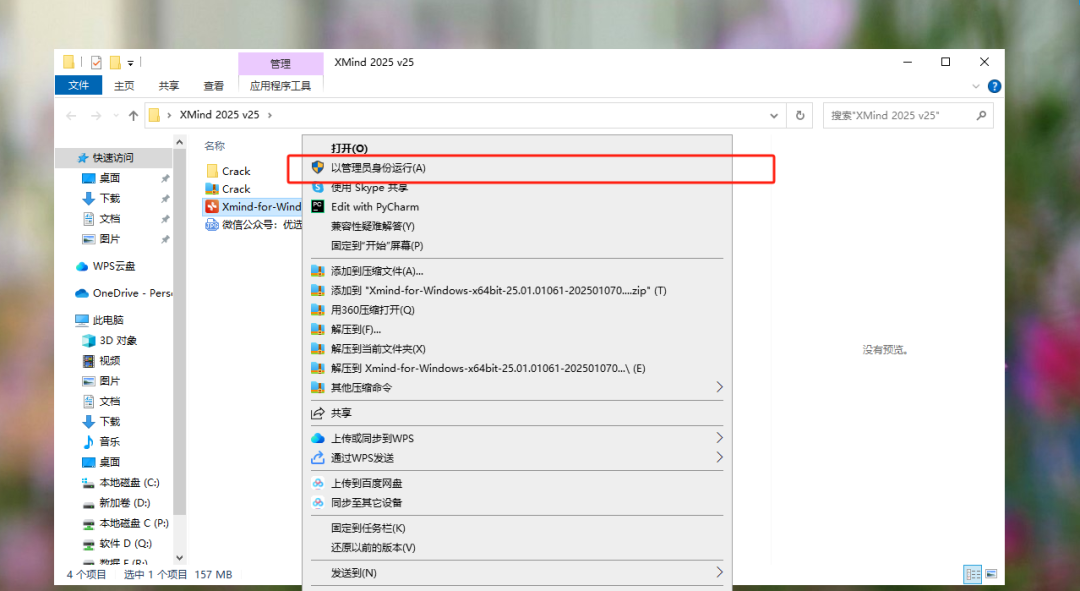This screenshot has width=1080, height=591.
Task: Run as administrator shield icon entry
Action: point(517,167)
